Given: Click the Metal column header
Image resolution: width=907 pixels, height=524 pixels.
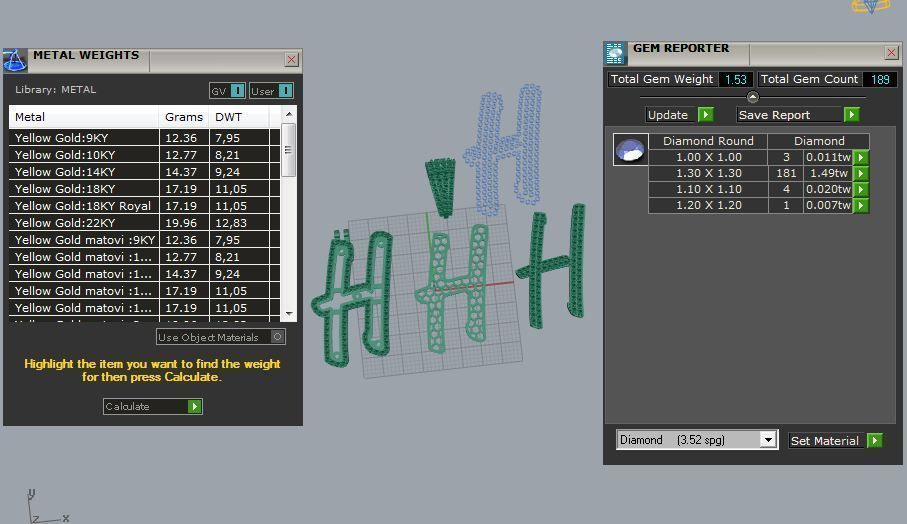Looking at the screenshot, I should [x=84, y=117].
